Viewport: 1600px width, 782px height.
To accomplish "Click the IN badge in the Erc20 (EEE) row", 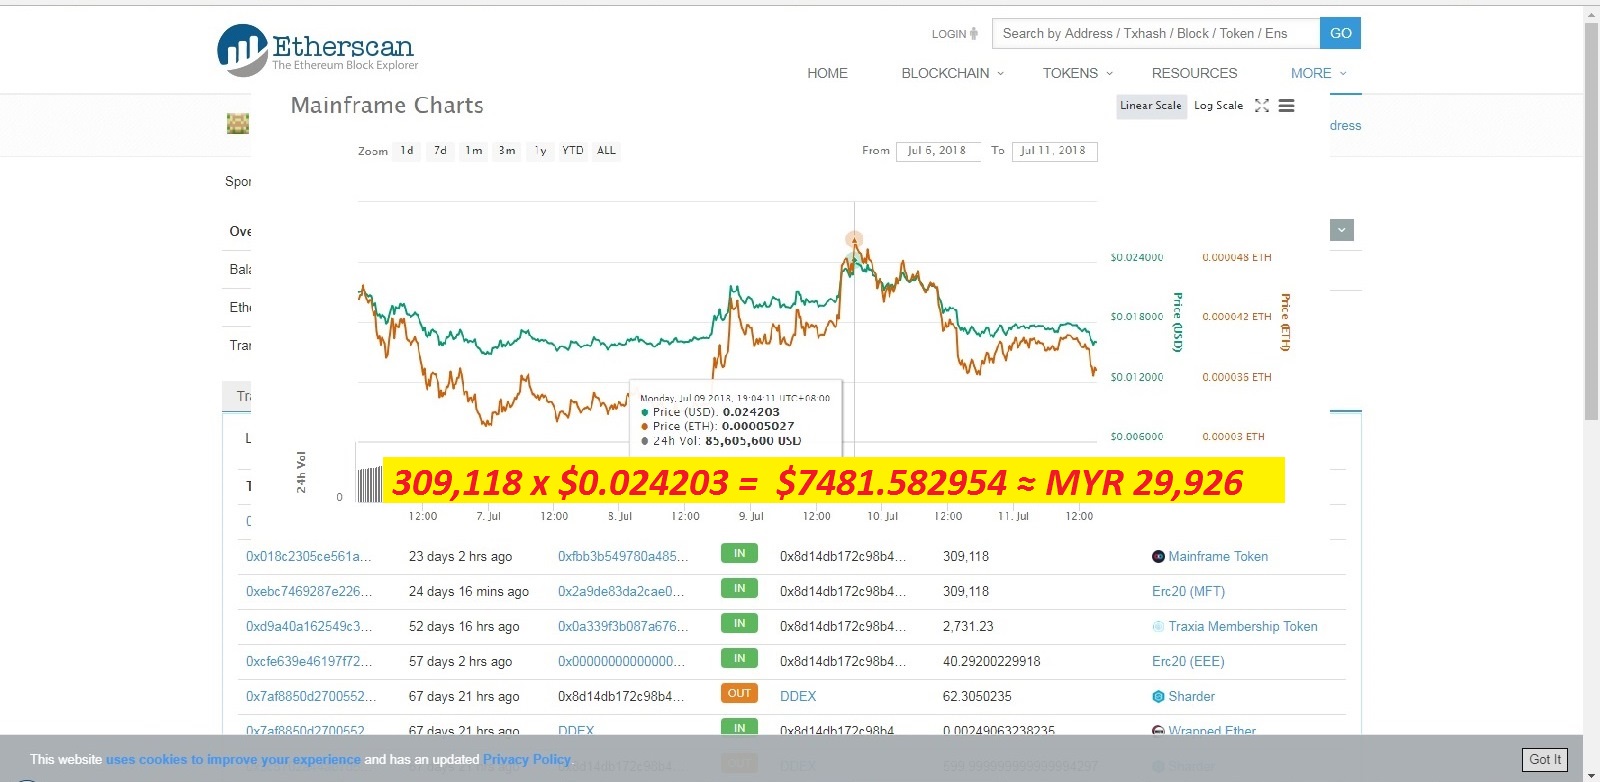I will click(739, 659).
